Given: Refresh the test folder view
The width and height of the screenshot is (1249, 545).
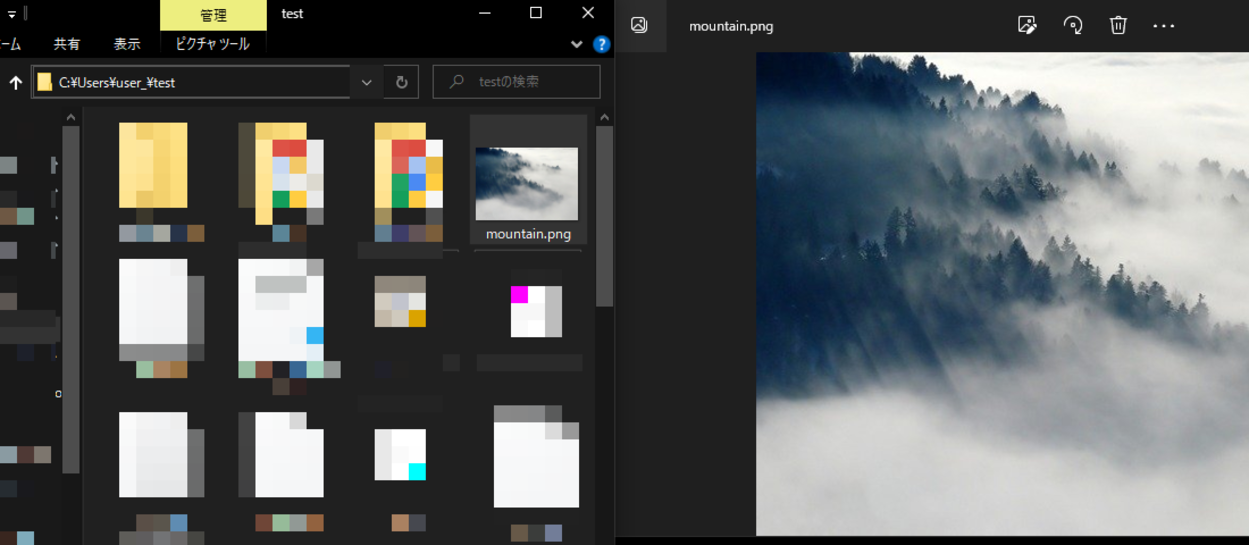Looking at the screenshot, I should [402, 82].
